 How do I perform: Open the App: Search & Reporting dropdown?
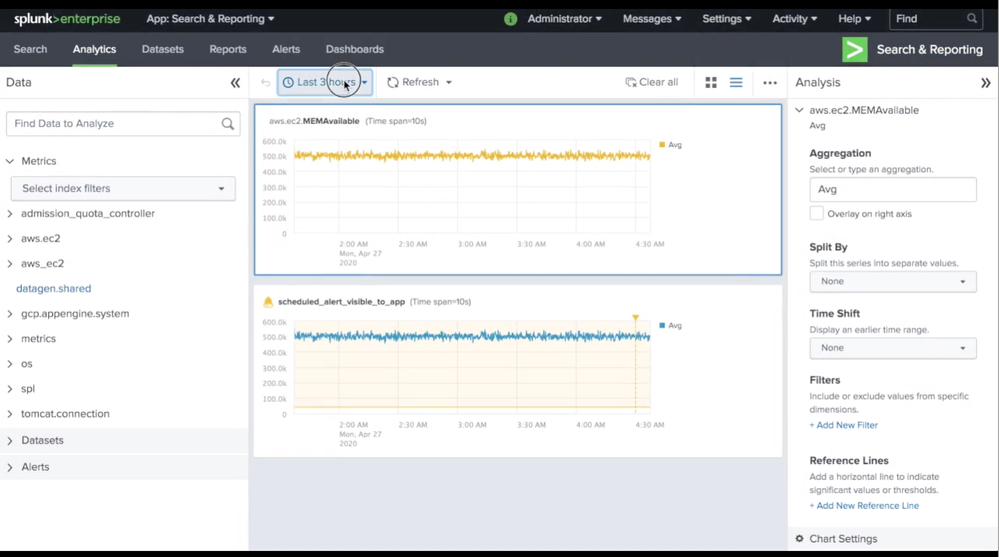[210, 18]
